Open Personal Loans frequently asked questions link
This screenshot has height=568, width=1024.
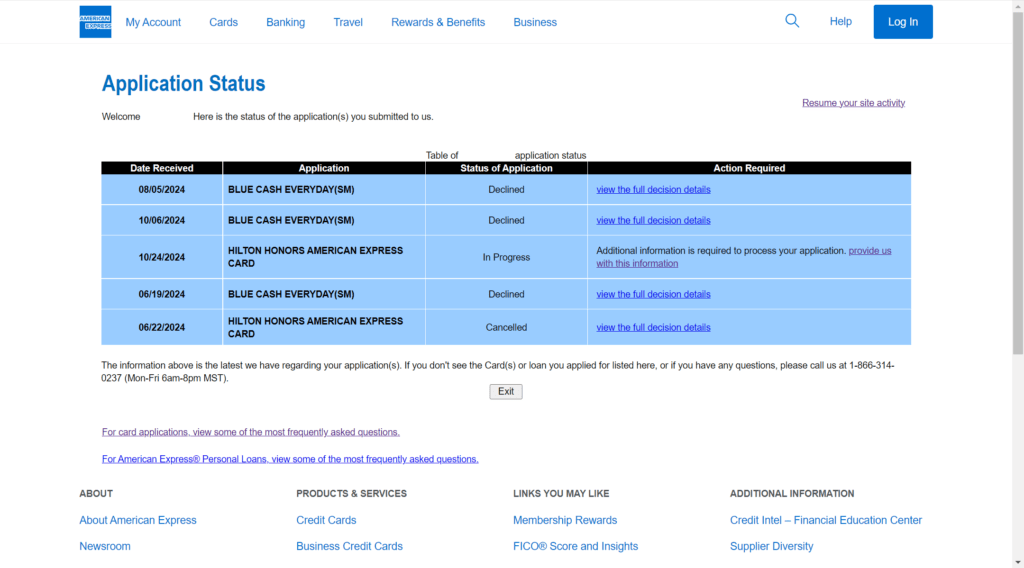290,459
